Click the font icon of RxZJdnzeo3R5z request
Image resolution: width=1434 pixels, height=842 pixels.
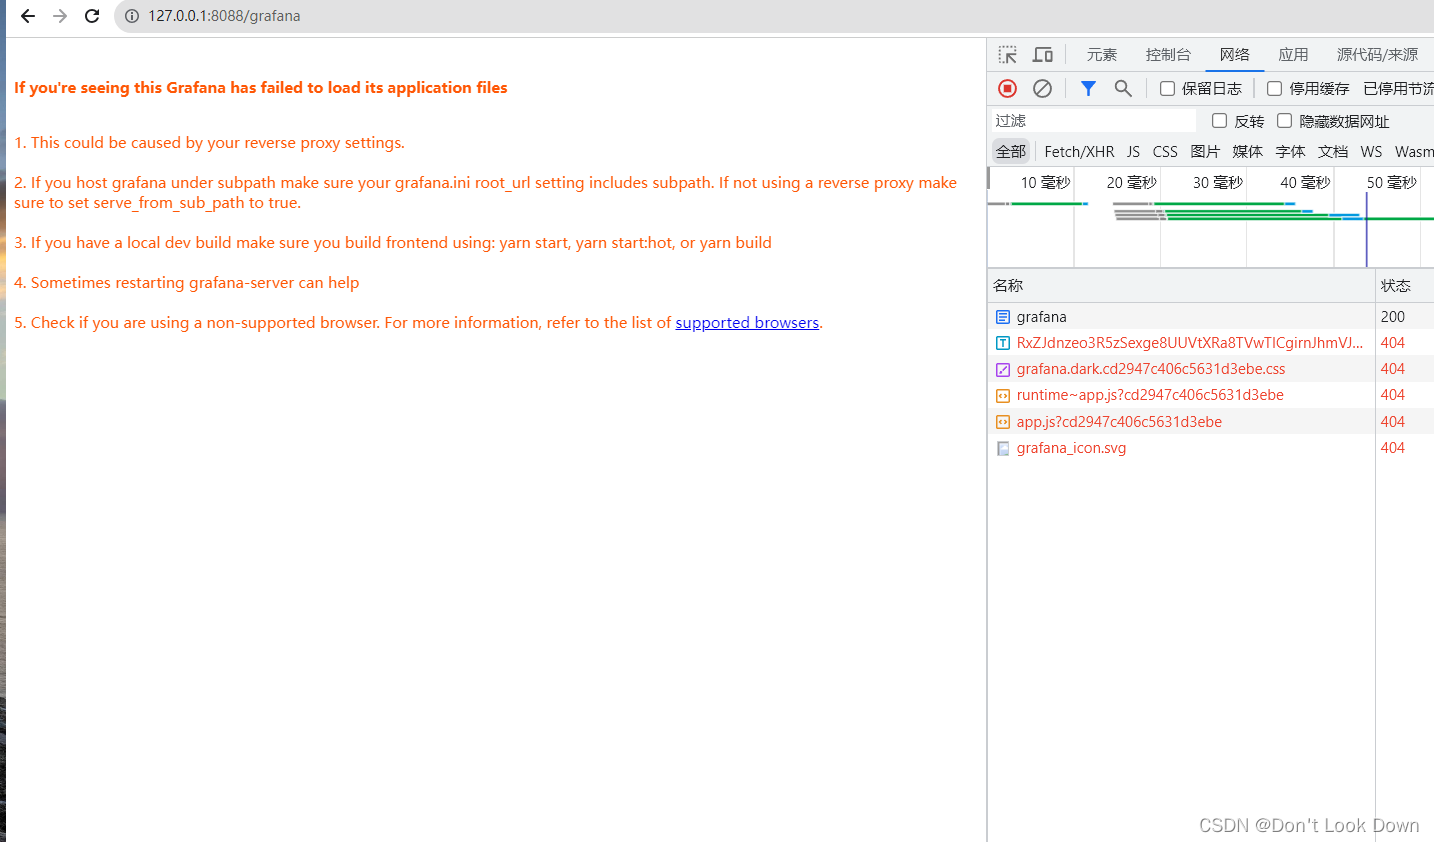point(1003,343)
